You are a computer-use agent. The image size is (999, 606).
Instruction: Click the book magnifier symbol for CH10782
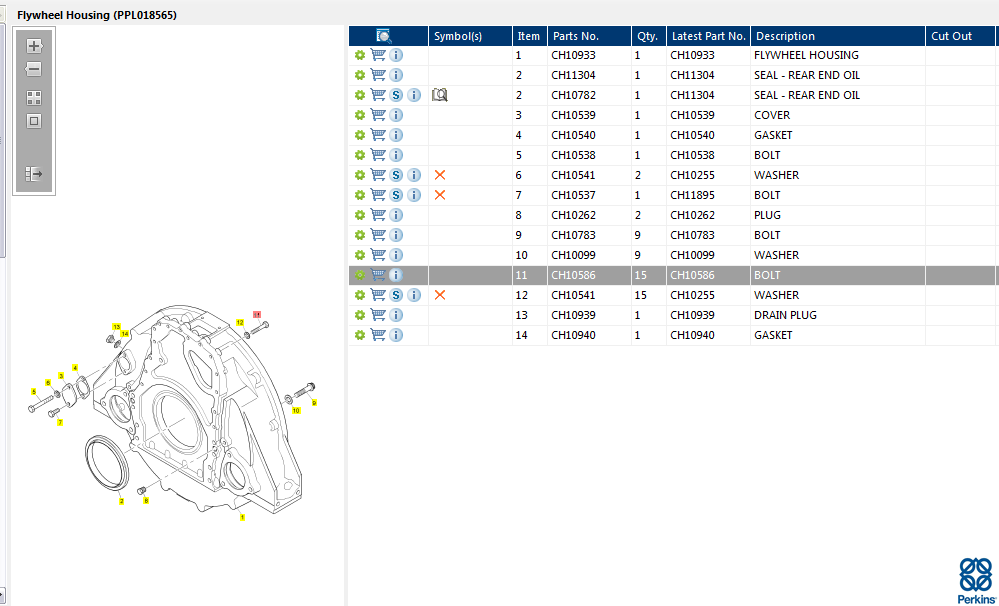(x=440, y=95)
